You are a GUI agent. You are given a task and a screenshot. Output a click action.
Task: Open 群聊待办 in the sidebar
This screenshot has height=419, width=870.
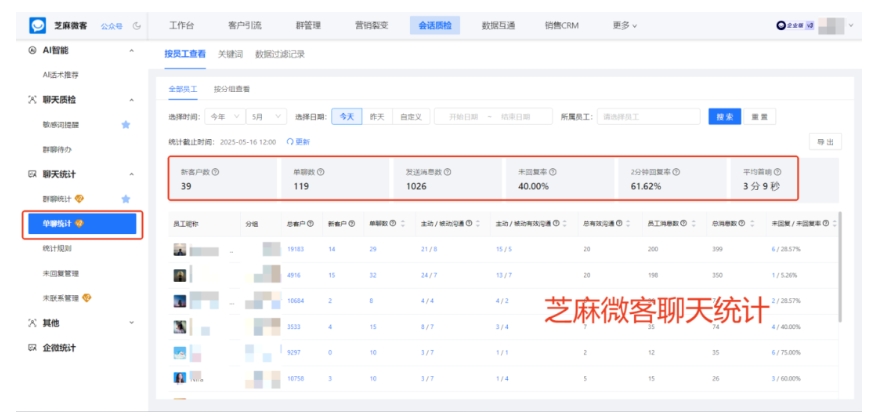[x=57, y=149]
